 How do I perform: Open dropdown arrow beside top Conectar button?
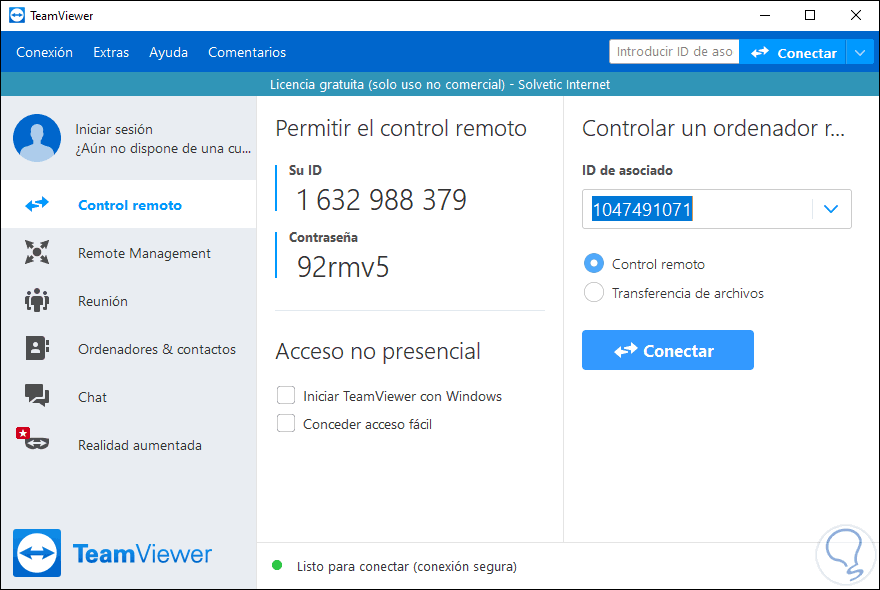click(x=860, y=53)
